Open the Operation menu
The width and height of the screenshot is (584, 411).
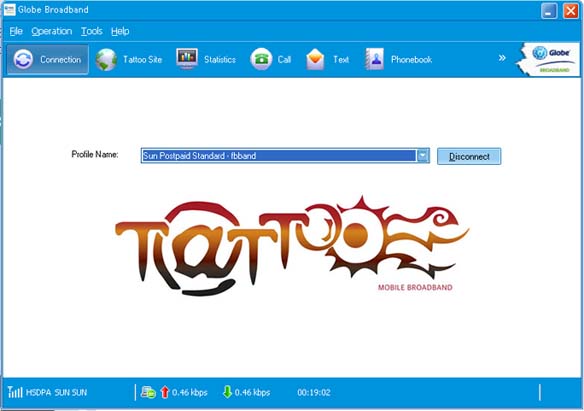click(x=52, y=31)
